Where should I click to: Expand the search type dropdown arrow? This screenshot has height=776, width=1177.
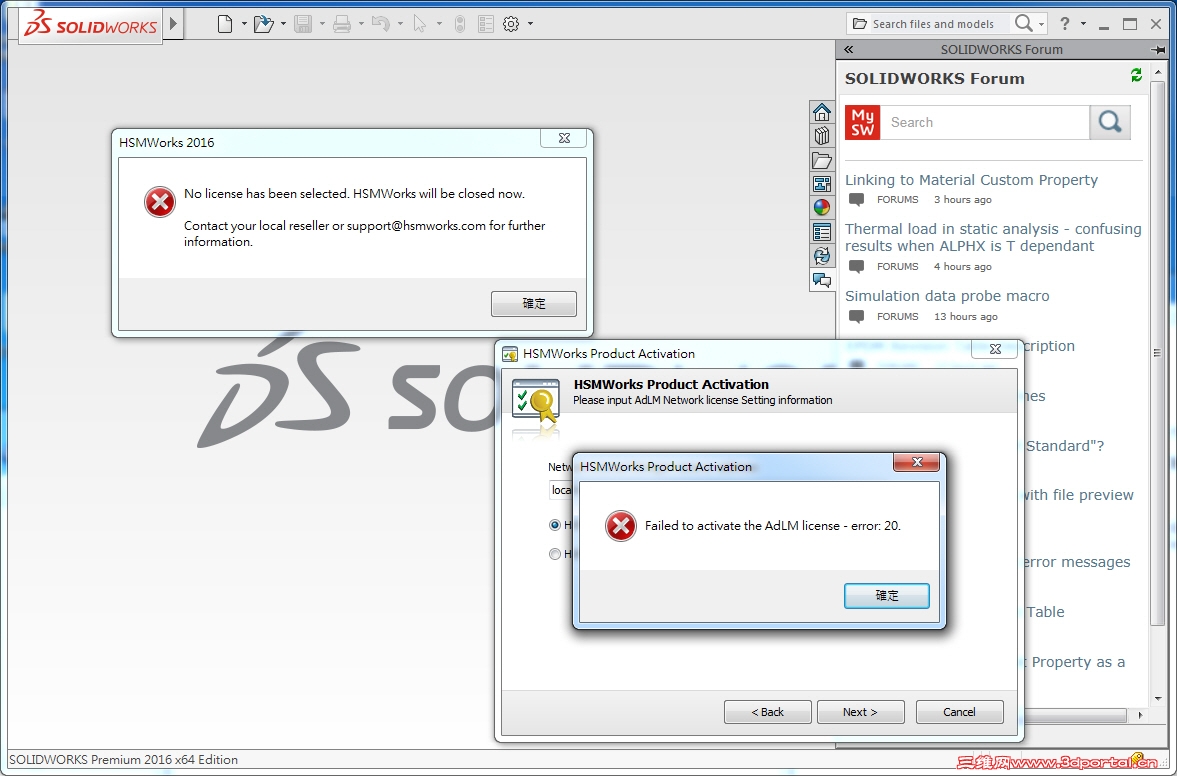1042,24
